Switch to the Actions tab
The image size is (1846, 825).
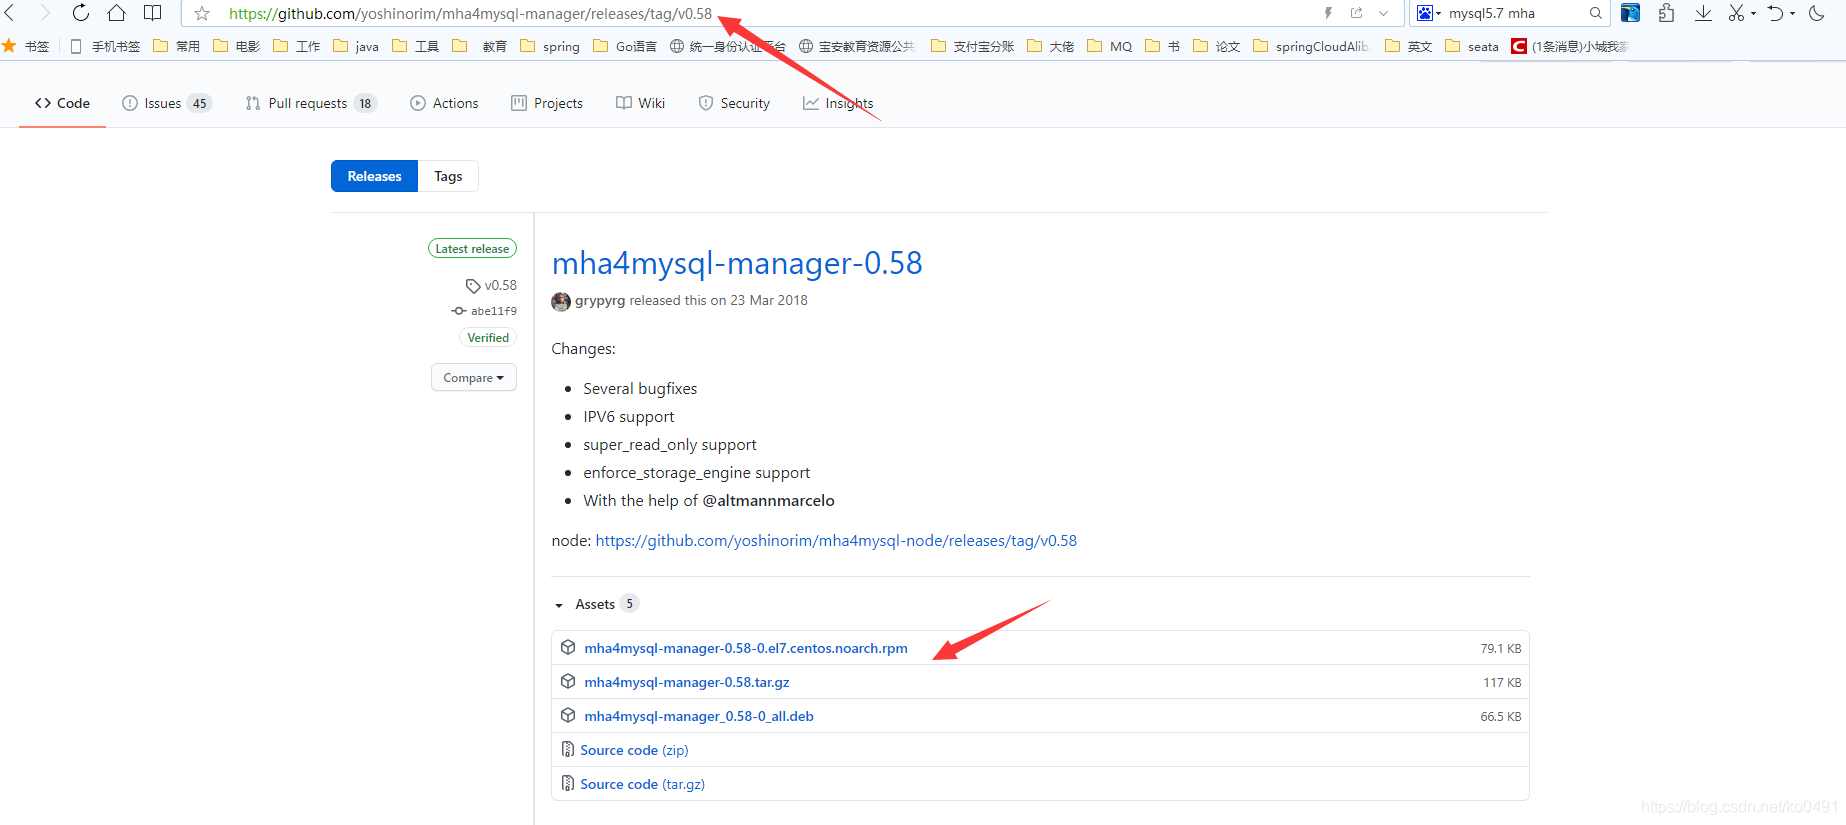(444, 103)
